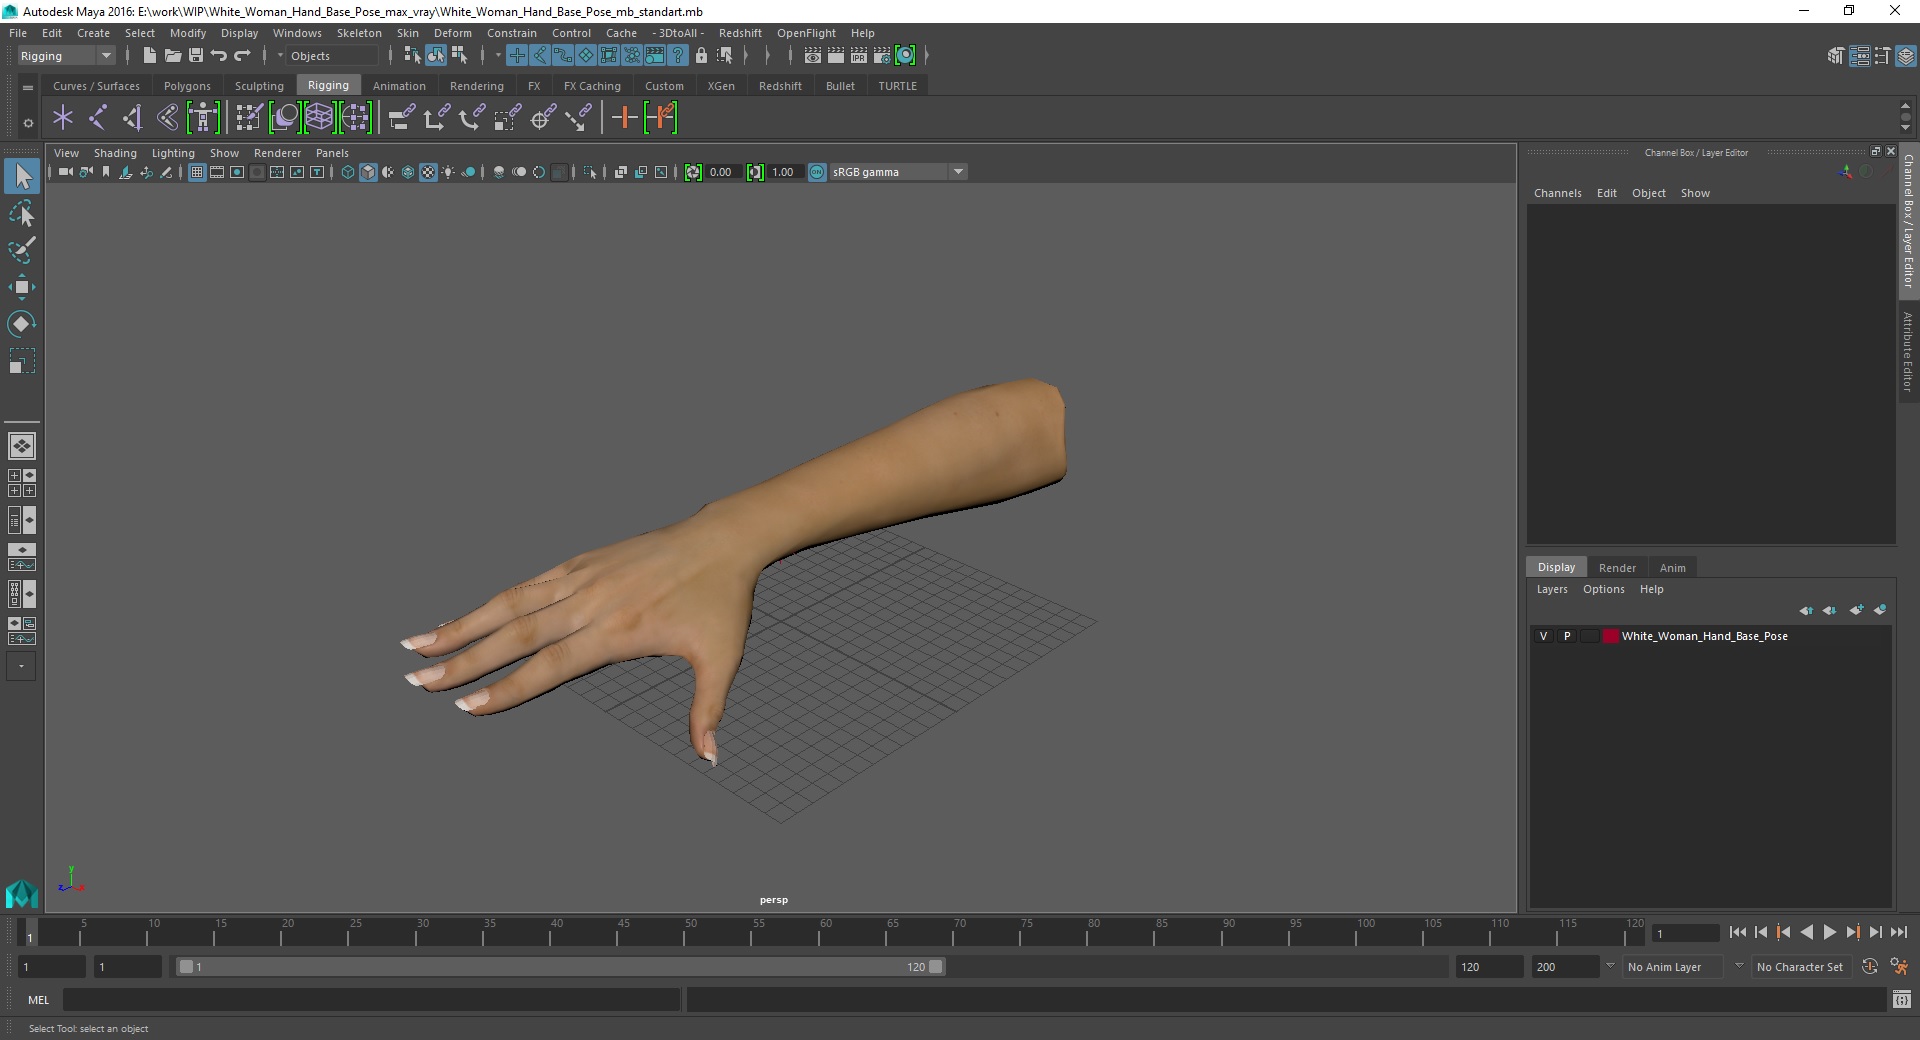Switch to the Animation shelf tab

[399, 86]
